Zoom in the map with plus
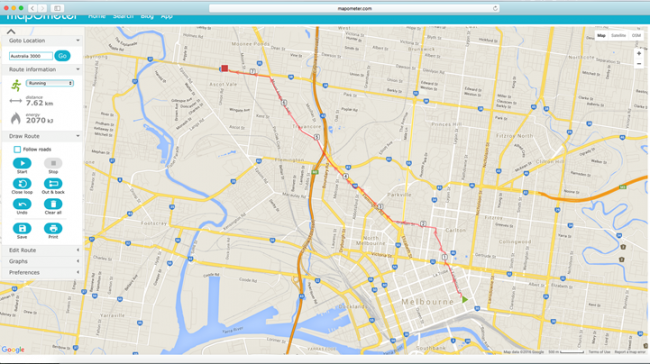This screenshot has height=364, width=650. [639, 53]
